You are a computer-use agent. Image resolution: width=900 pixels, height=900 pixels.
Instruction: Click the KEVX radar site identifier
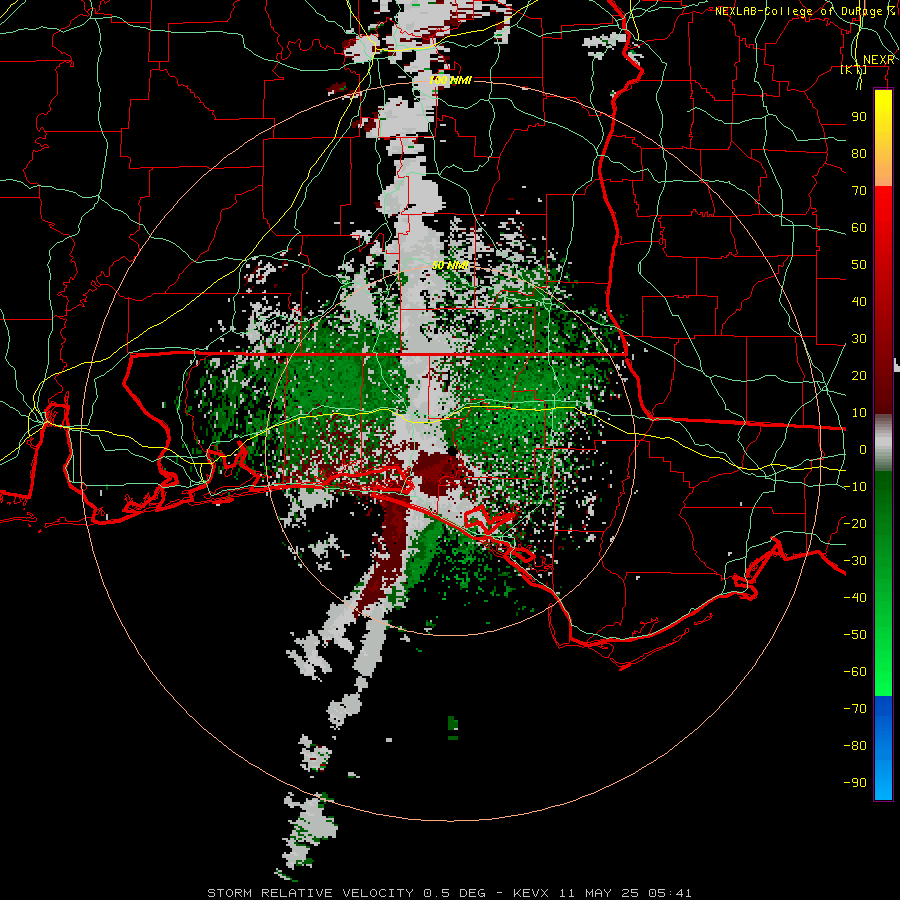[x=531, y=893]
